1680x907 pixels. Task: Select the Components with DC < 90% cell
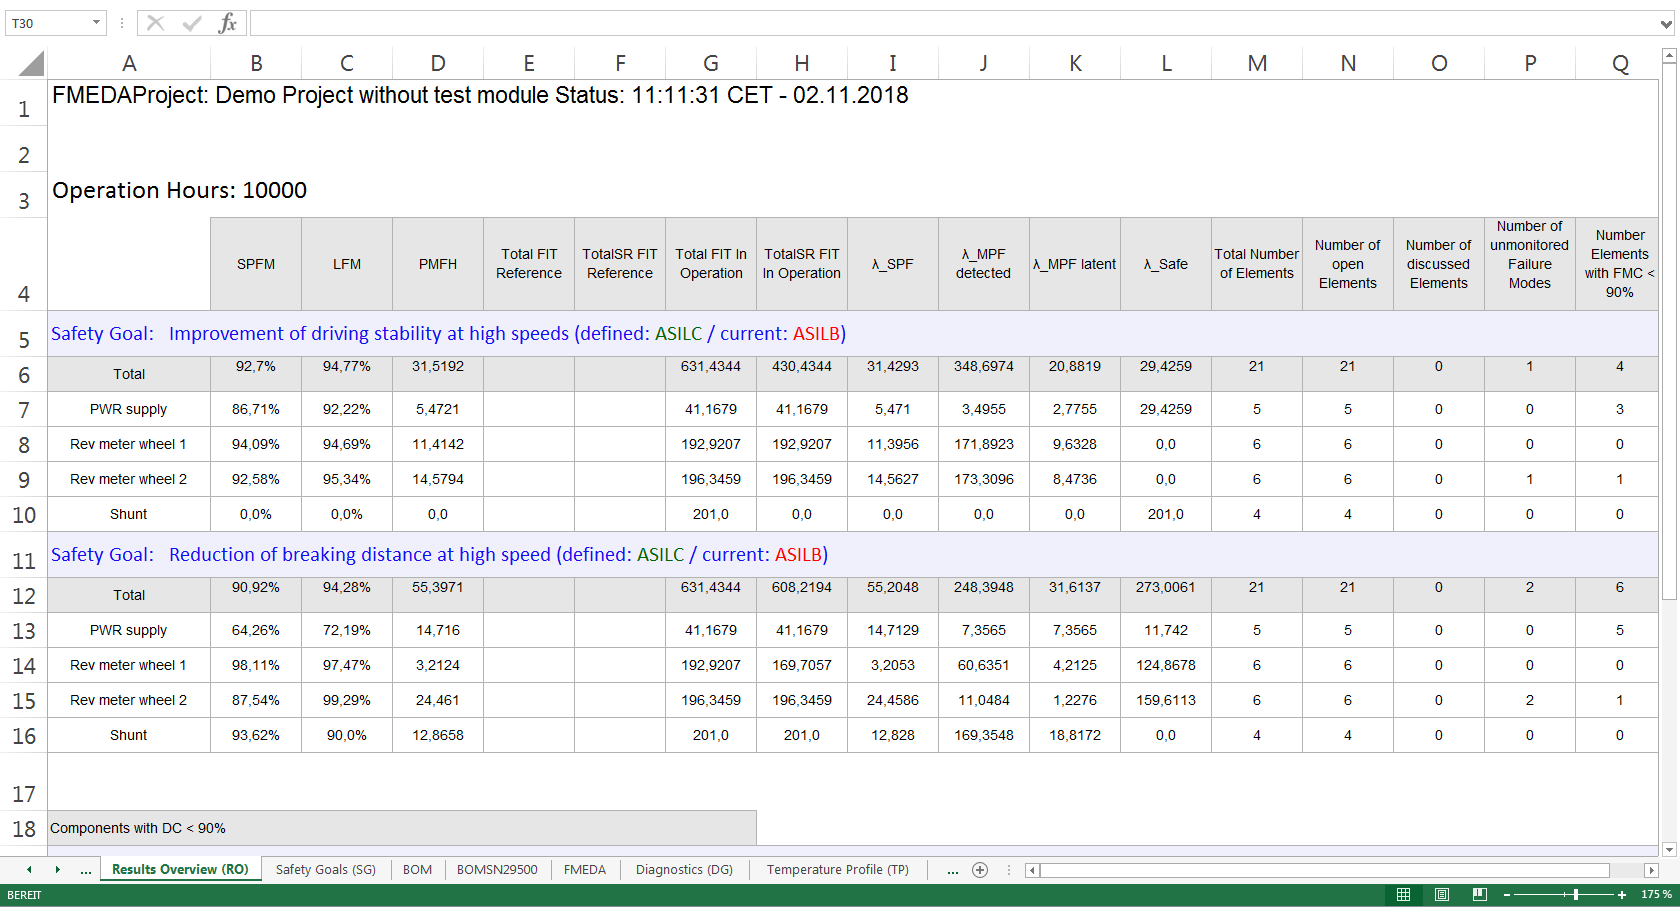402,828
